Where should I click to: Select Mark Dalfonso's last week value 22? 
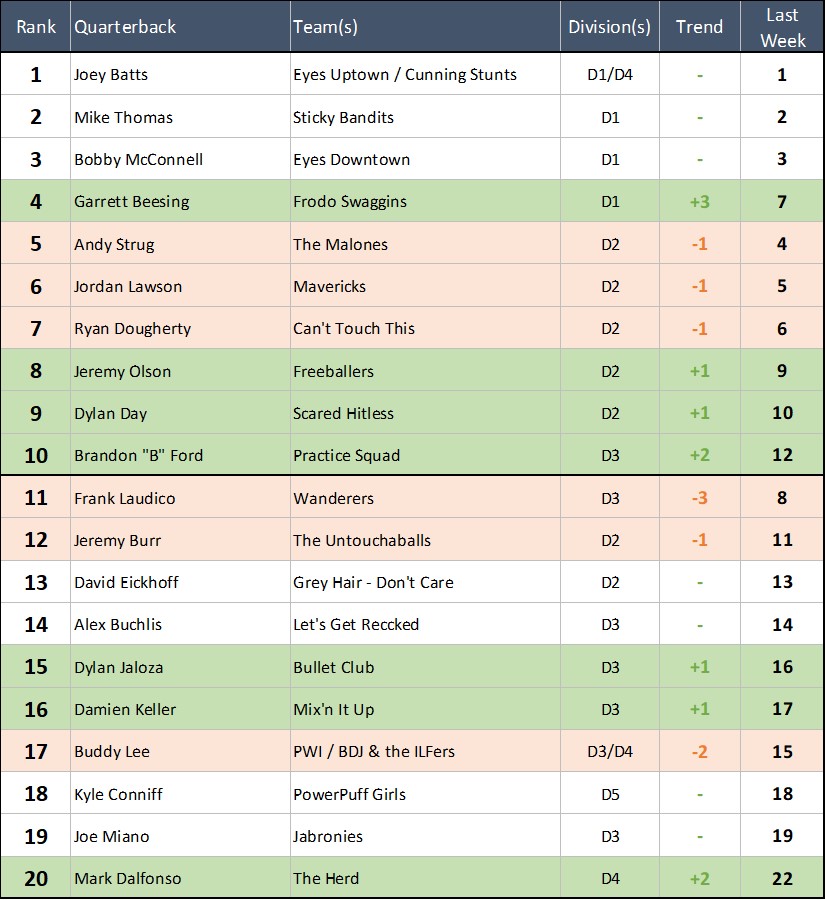(x=782, y=879)
